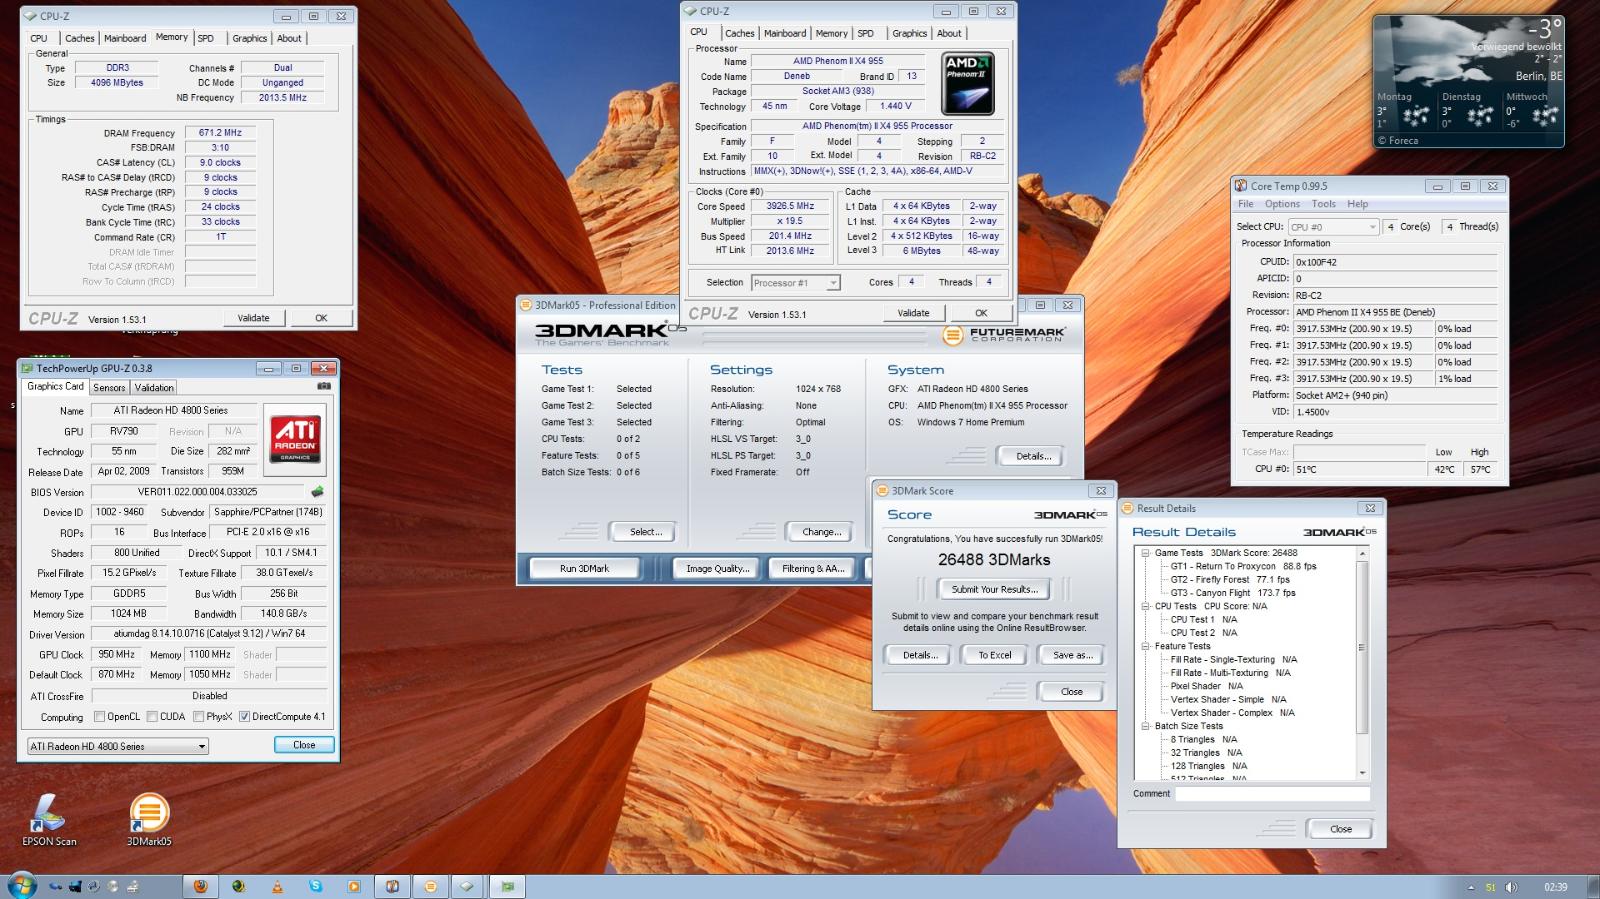Viewport: 1600px width, 899px height.
Task: Collapse the CPU Tests tree node
Action: point(1145,606)
